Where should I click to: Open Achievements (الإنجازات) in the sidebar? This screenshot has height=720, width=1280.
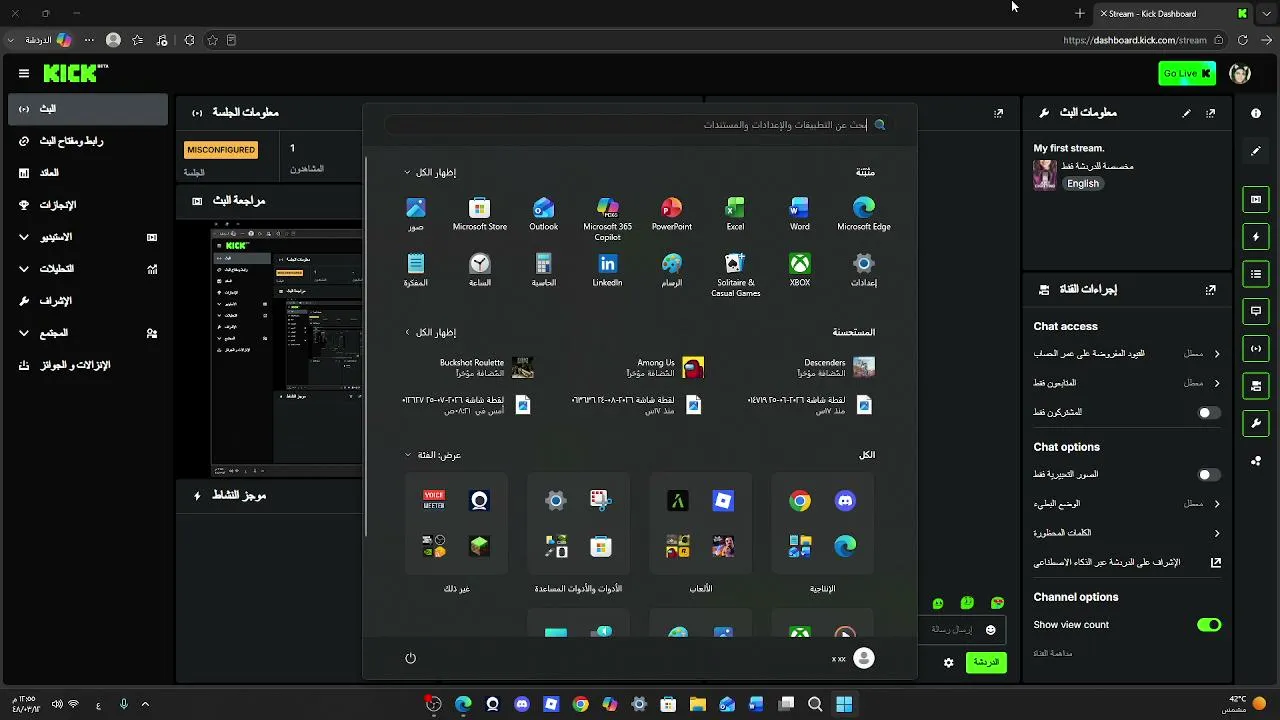[x=88, y=205]
